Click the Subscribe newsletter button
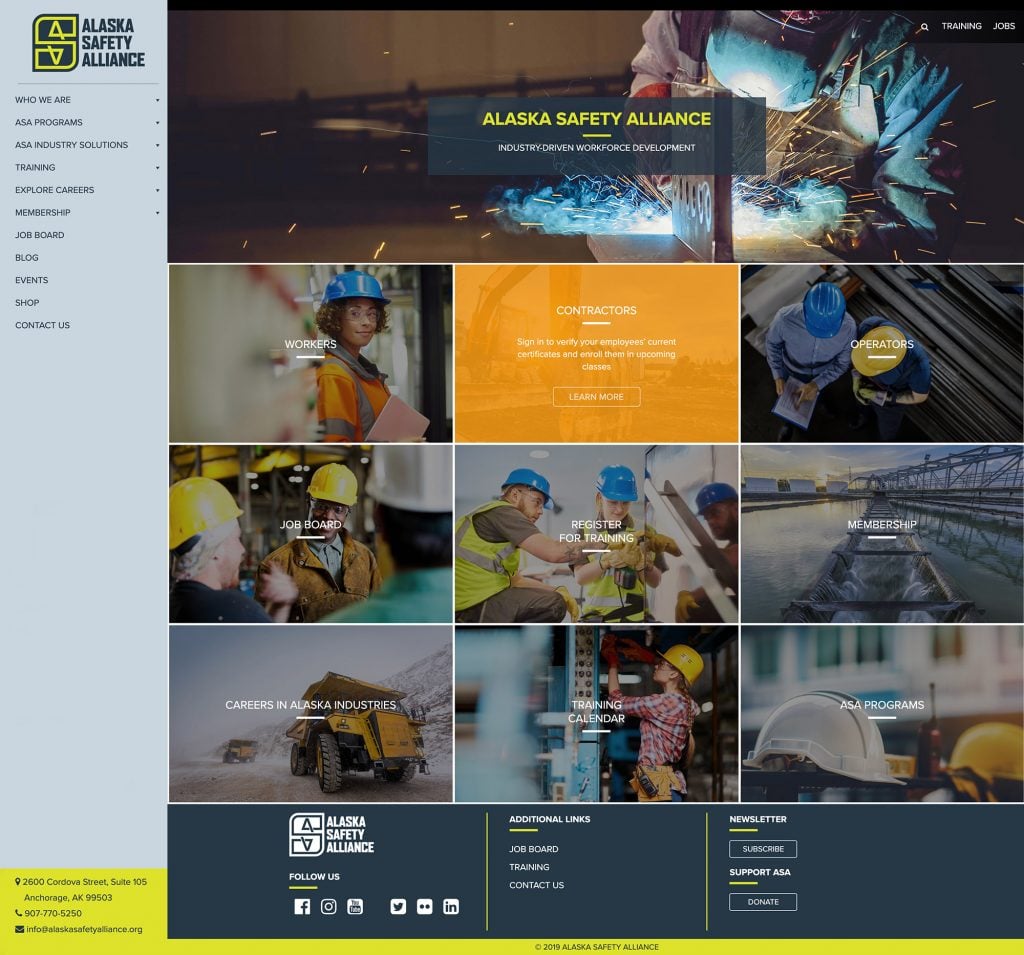Screen dimensions: 1024x955 coord(763,849)
